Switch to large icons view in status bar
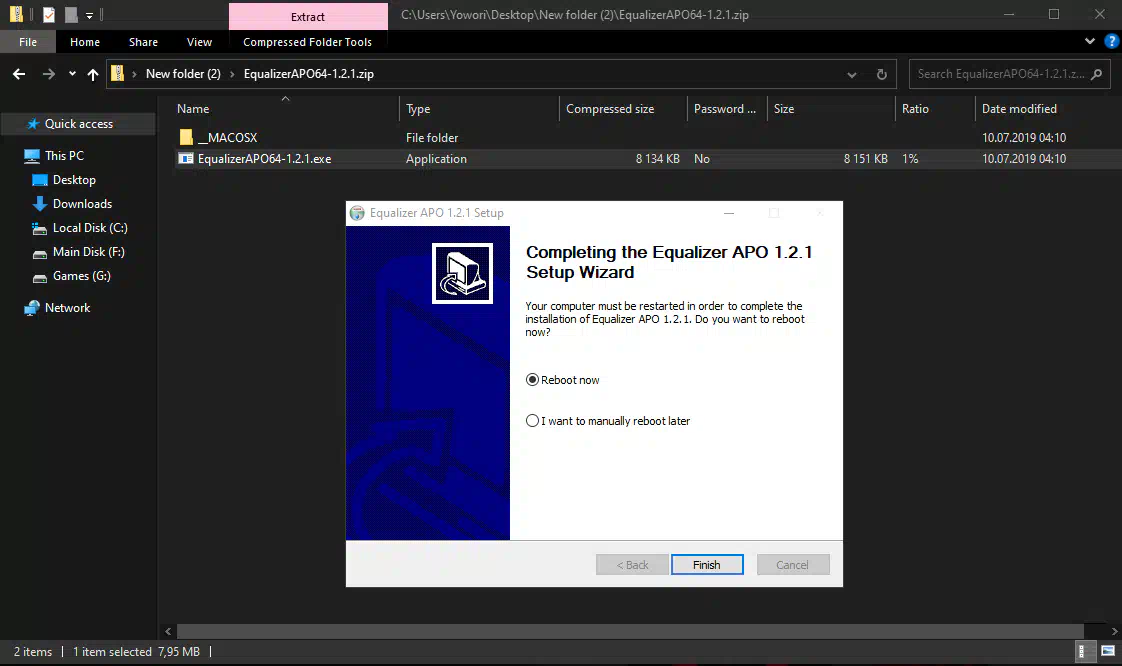The image size is (1122, 666). [1108, 651]
